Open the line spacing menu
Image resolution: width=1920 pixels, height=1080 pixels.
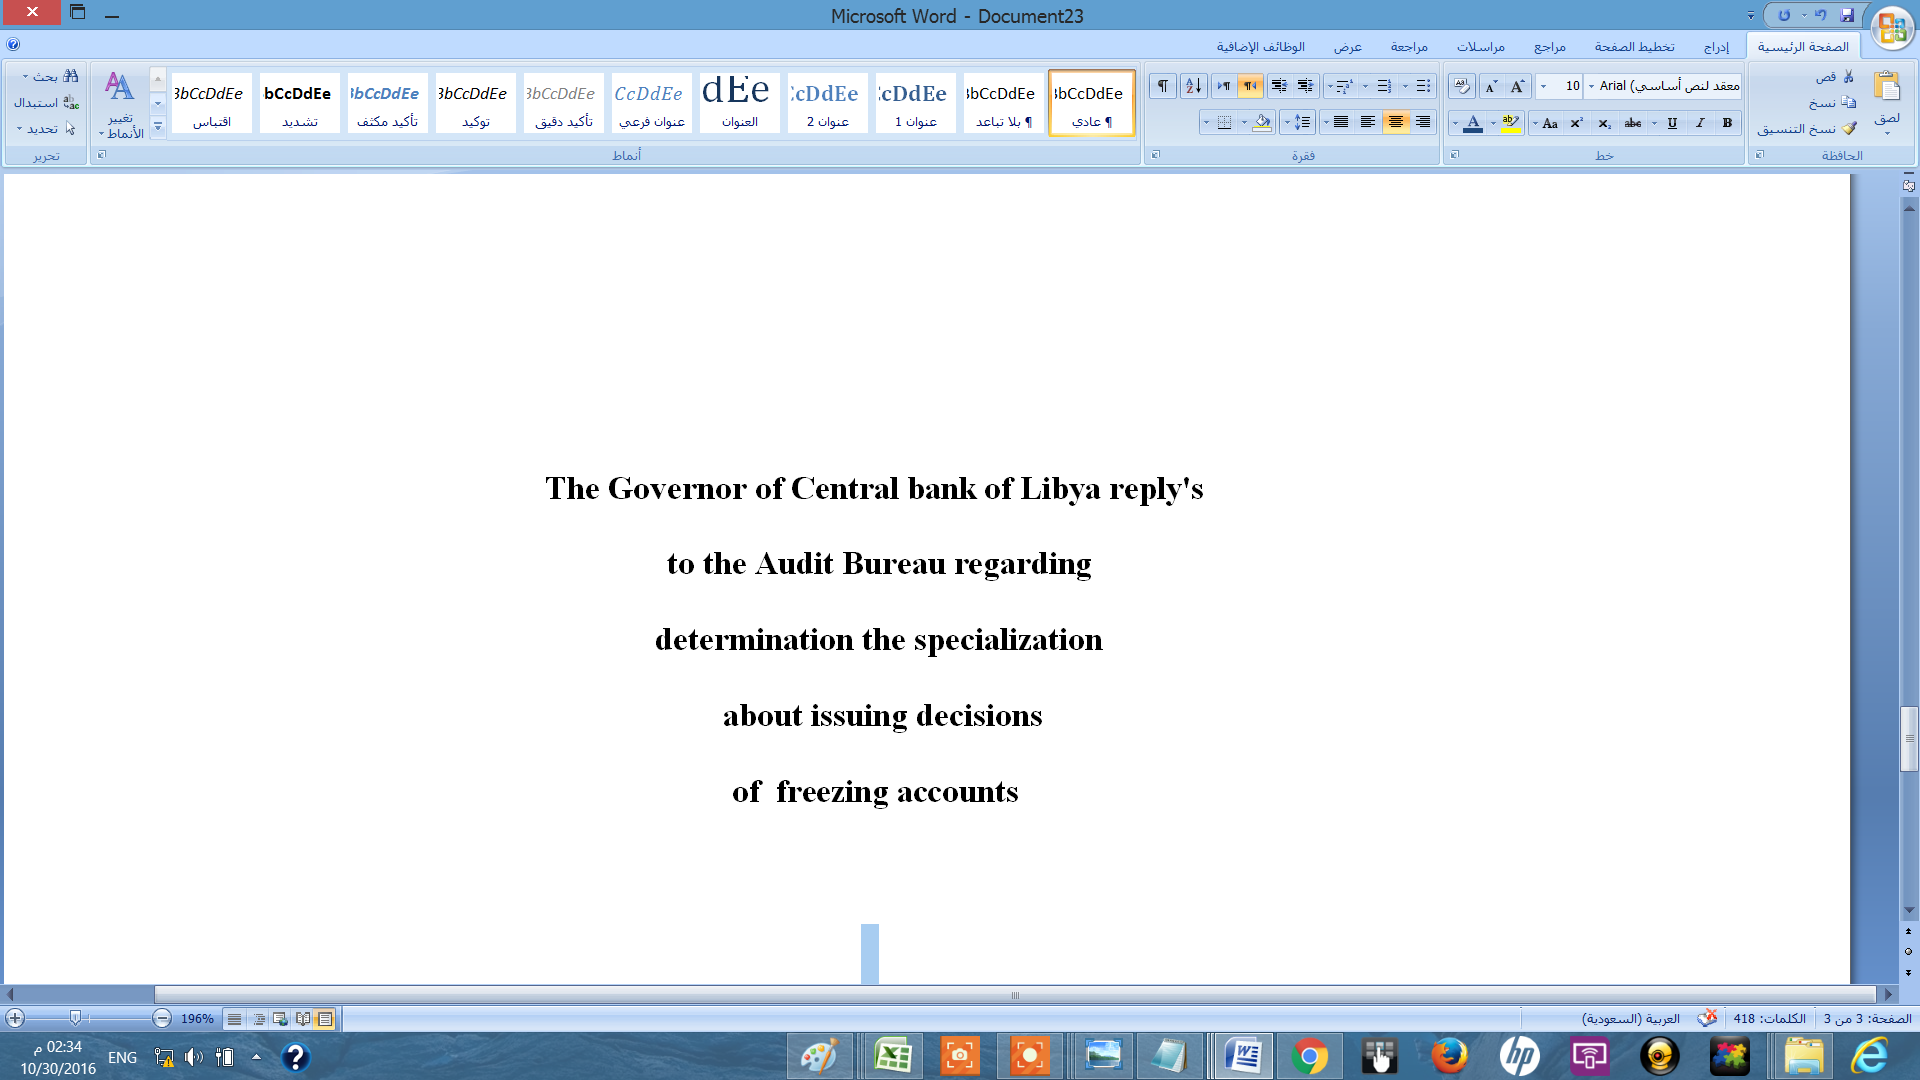click(1297, 123)
